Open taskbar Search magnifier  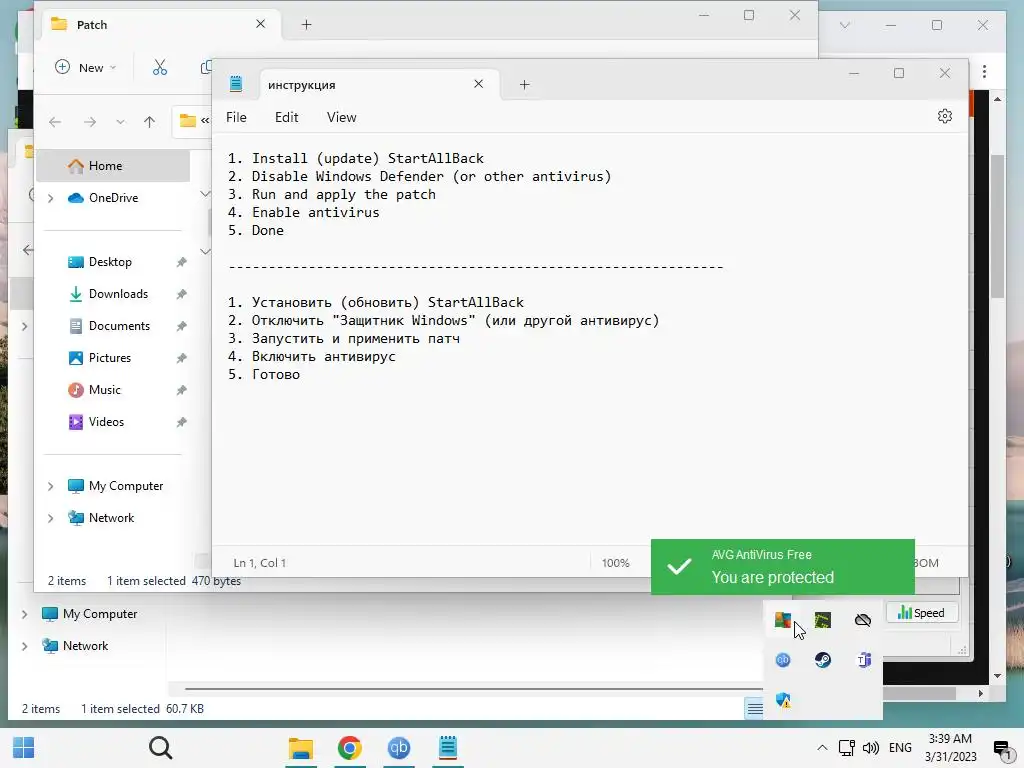click(160, 747)
